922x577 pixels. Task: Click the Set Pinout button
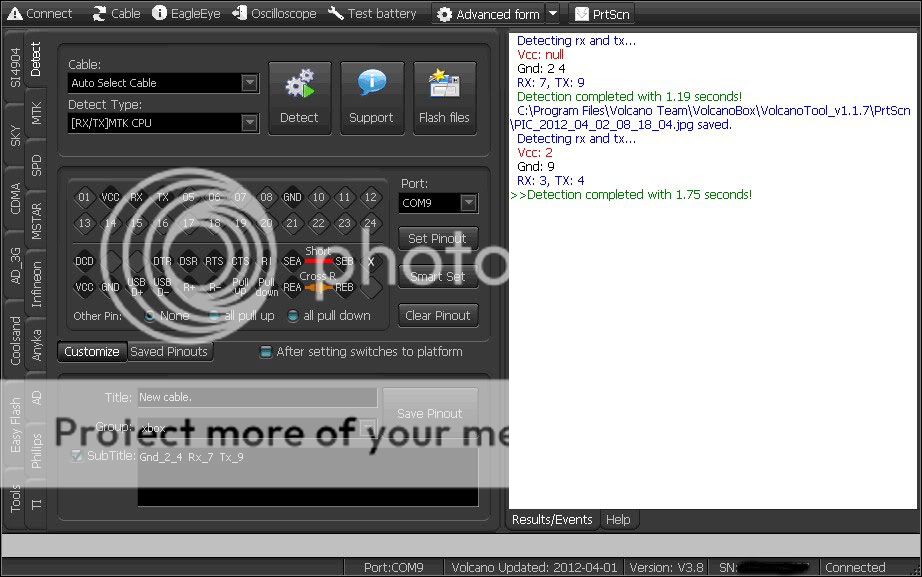[437, 238]
